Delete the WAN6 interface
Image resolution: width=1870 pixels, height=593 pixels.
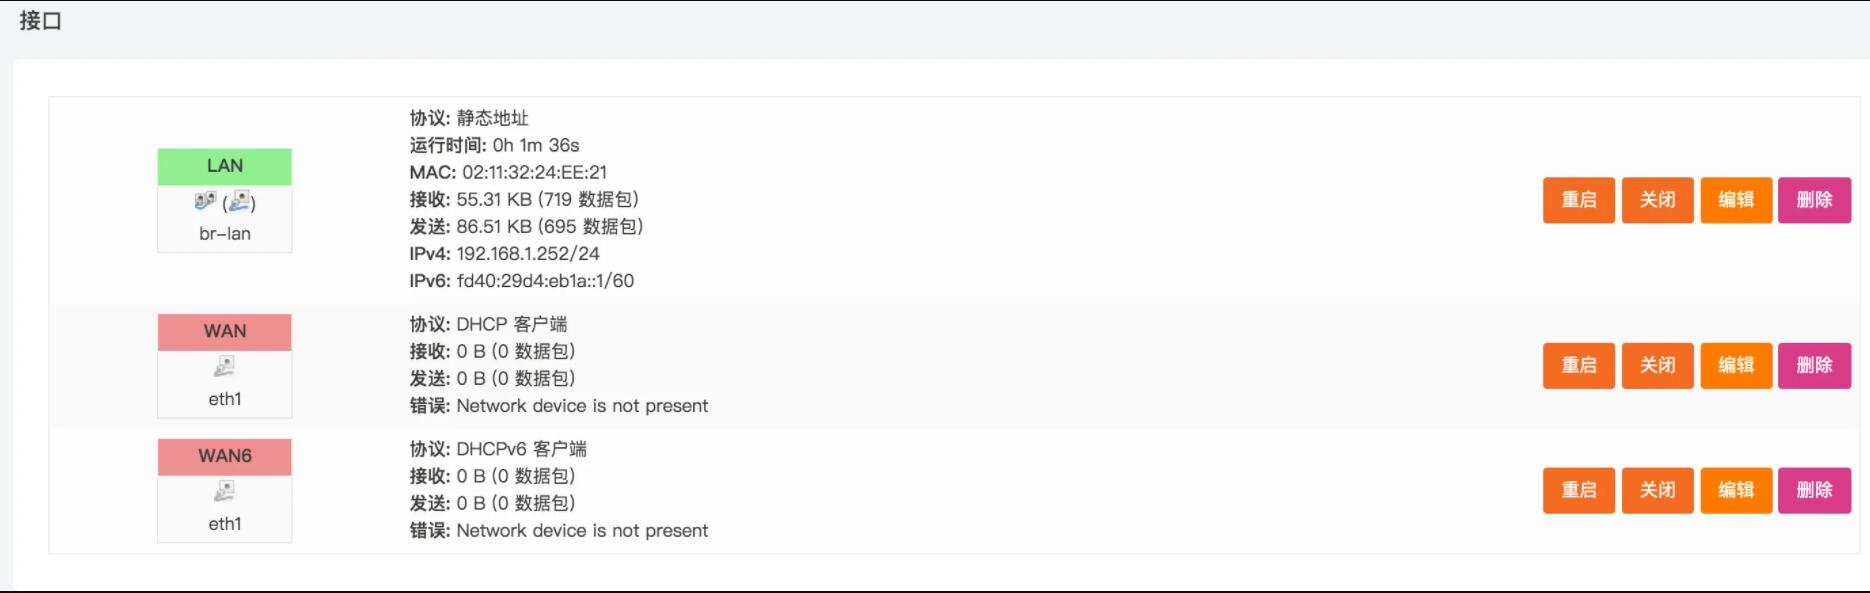(1814, 490)
